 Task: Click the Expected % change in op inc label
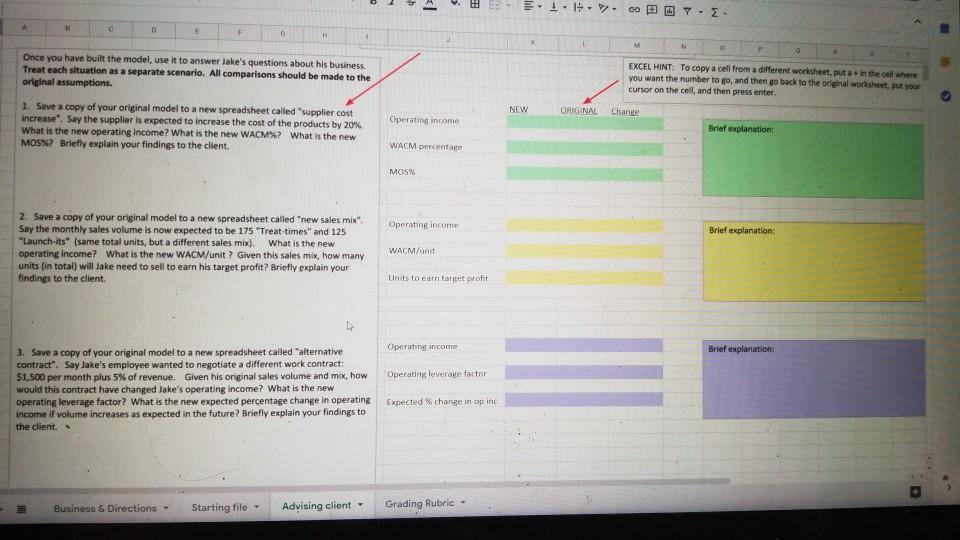[x=441, y=402]
